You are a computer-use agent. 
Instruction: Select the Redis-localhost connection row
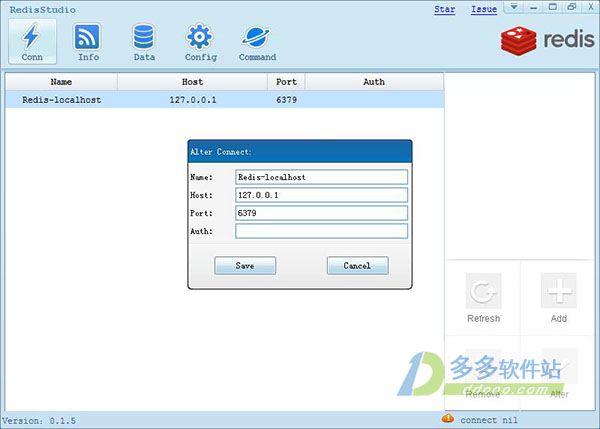[x=225, y=100]
